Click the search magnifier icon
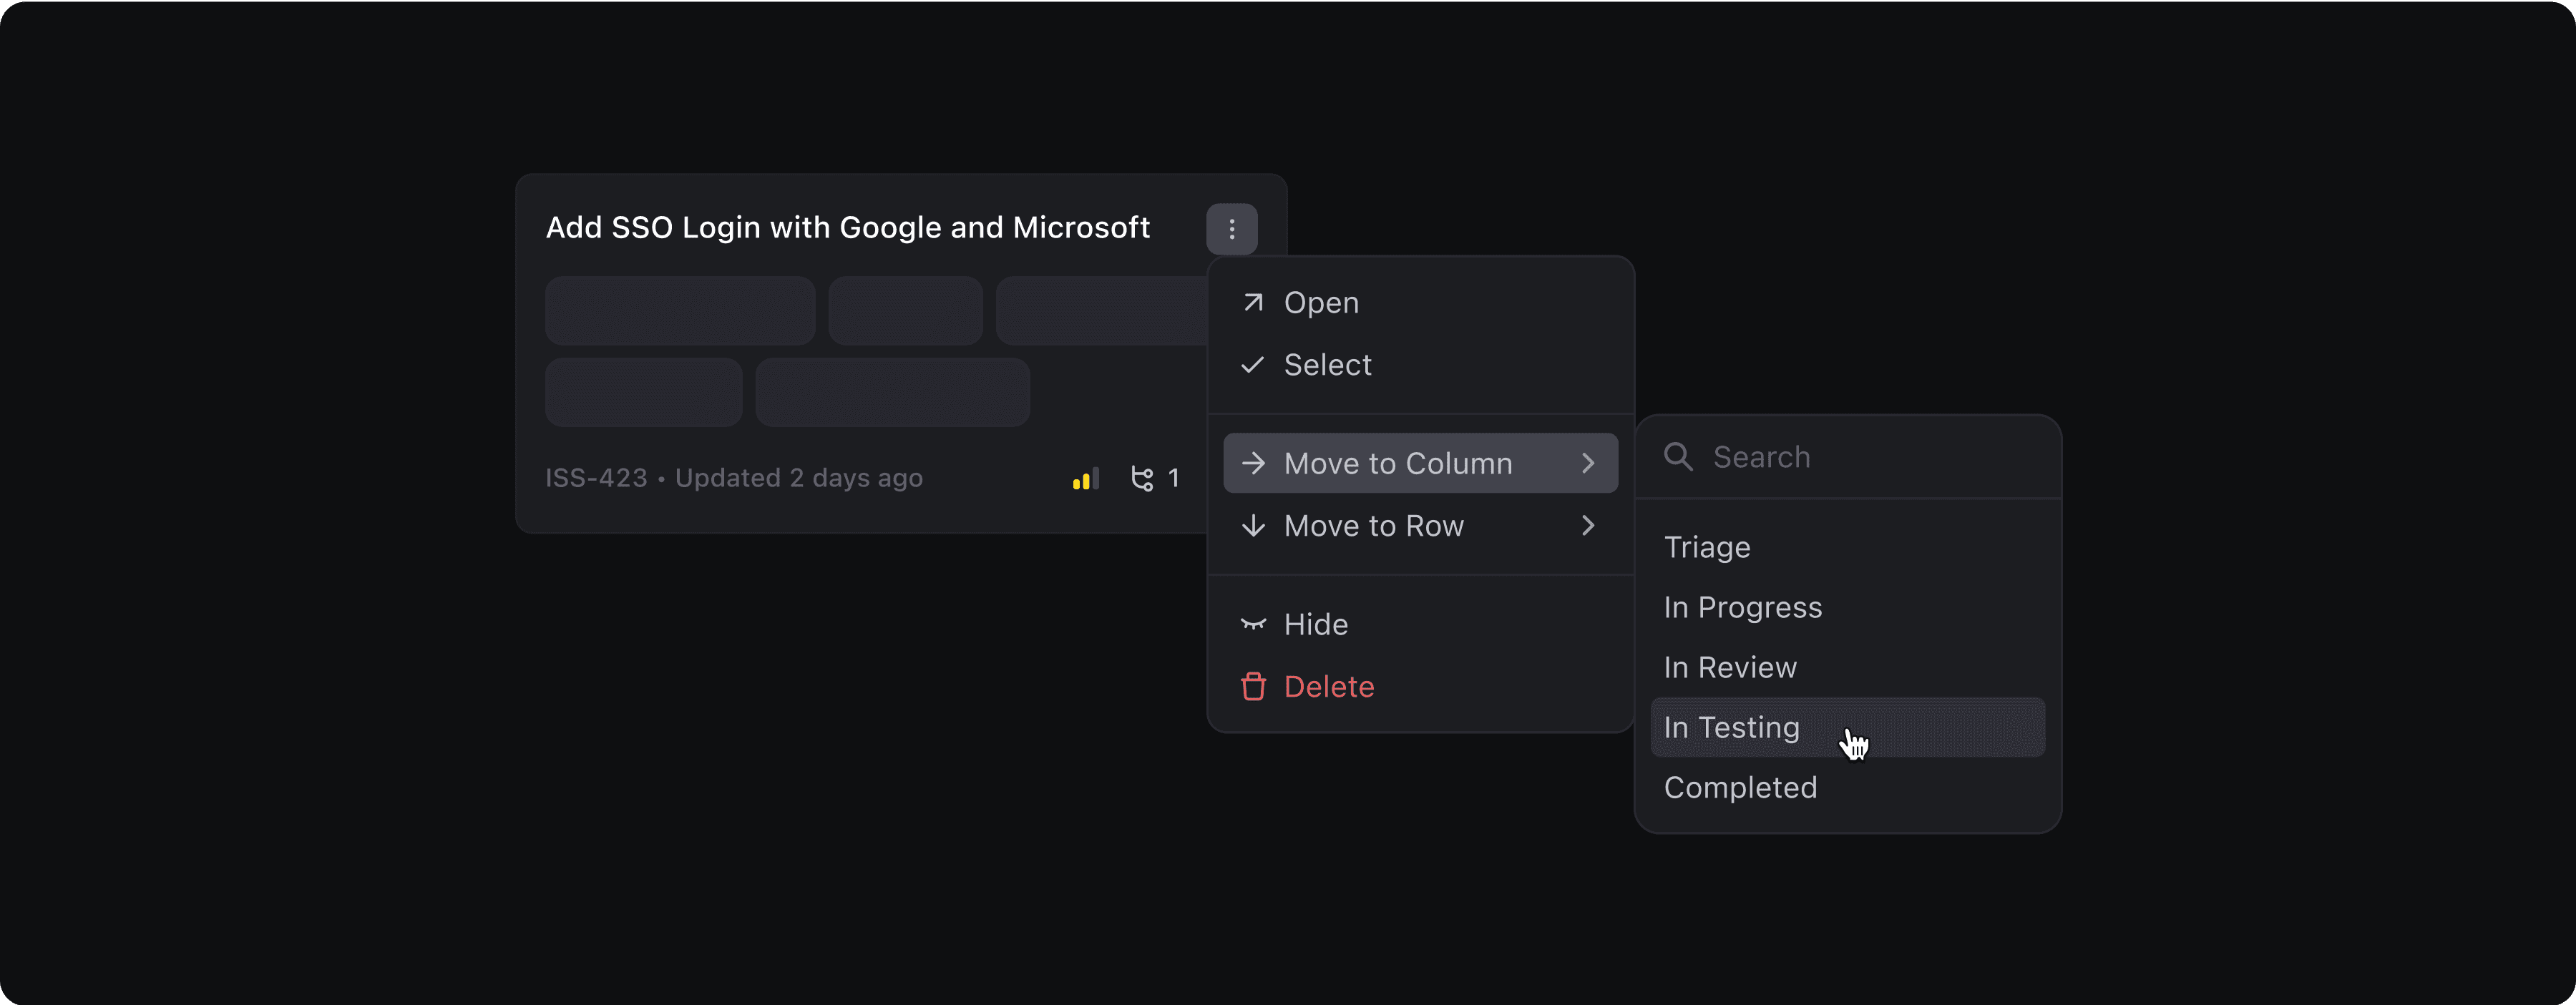Image resolution: width=2576 pixels, height=1005 pixels. [x=1677, y=457]
